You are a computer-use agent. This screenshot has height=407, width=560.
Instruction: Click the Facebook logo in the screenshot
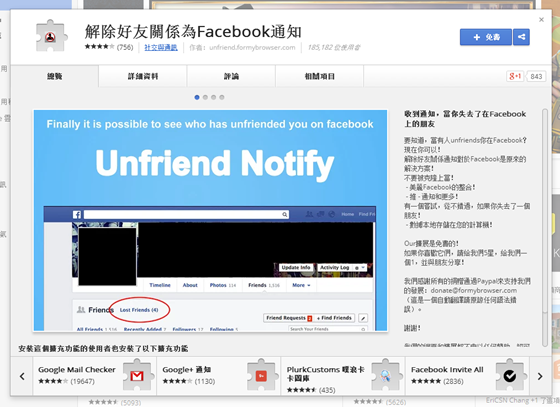click(77, 214)
